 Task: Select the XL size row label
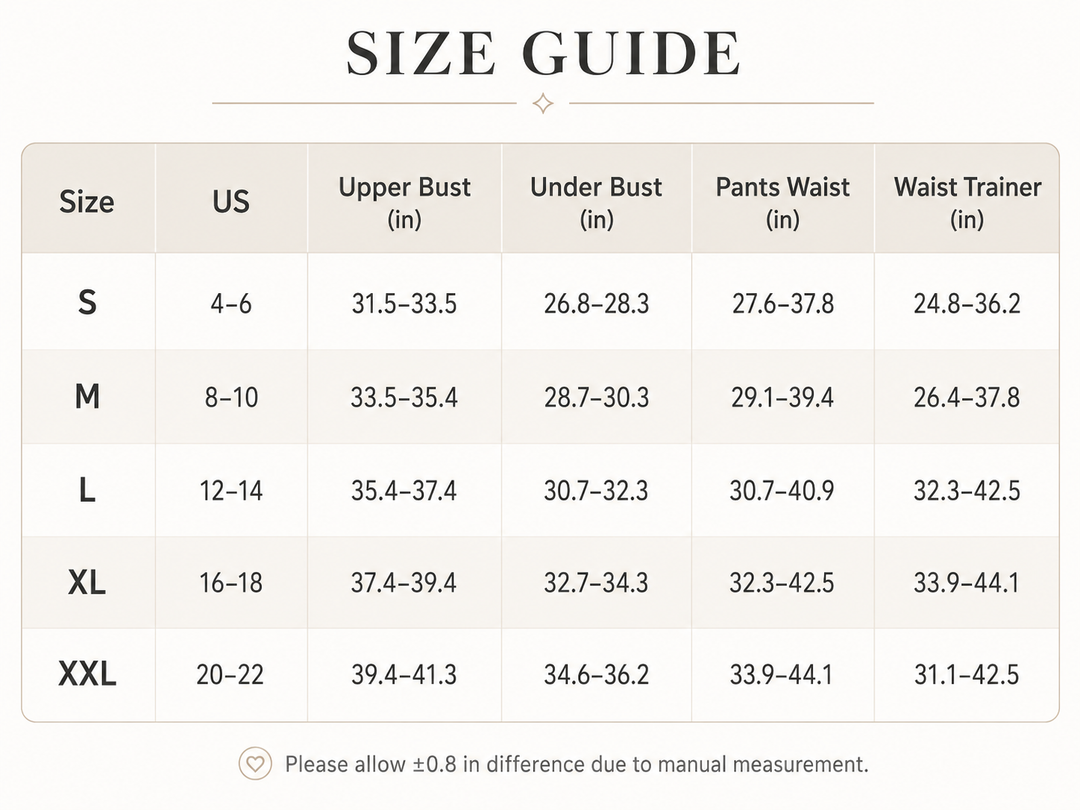coord(87,583)
